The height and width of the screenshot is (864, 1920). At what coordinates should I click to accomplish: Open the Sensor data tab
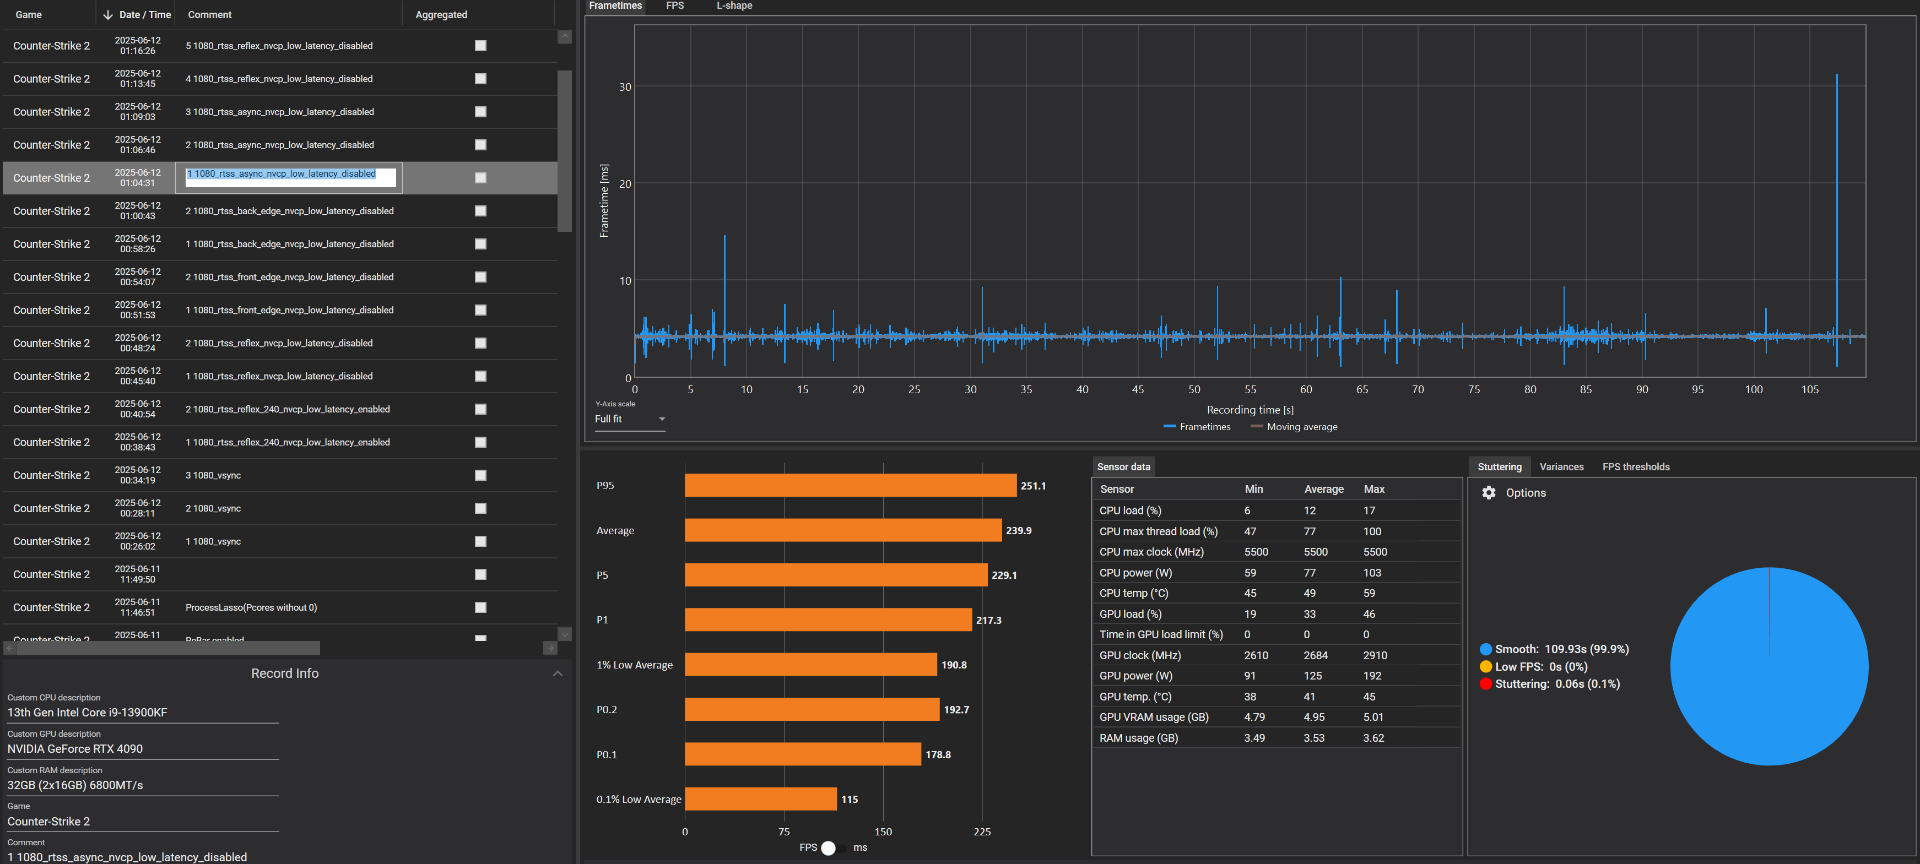[1123, 467]
